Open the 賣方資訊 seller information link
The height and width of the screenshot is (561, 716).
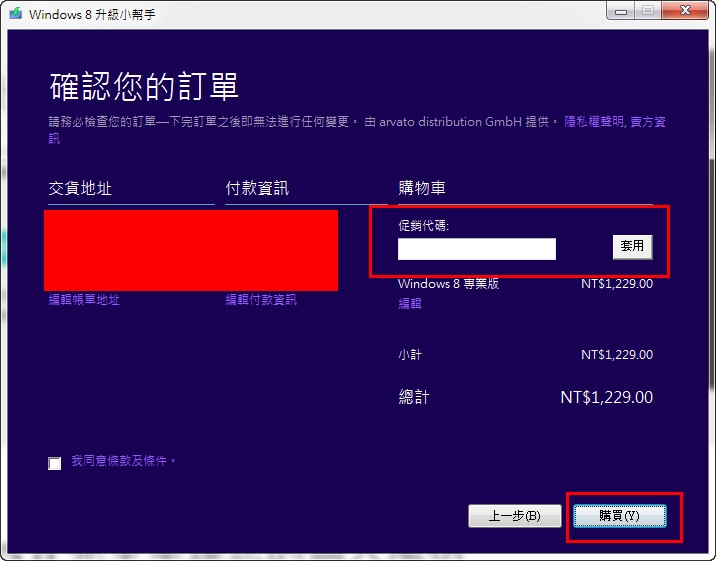pos(648,121)
